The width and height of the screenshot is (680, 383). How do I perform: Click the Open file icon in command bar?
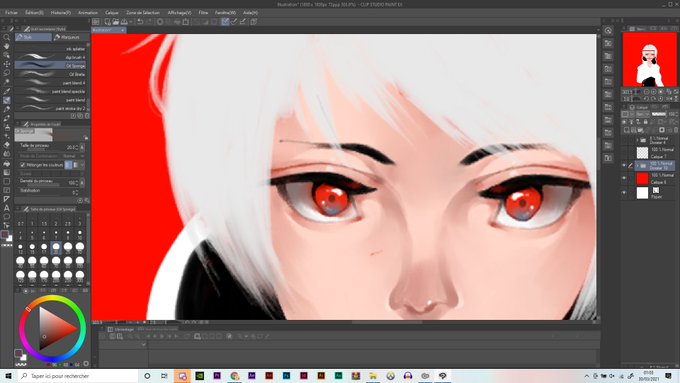[116, 21]
